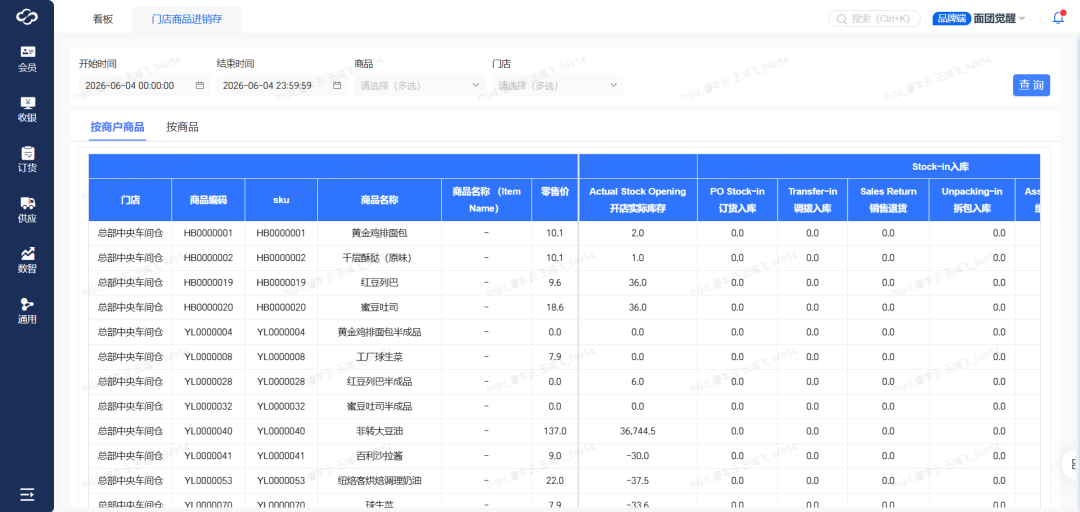
Task: Collapse the sidebar with menu icon
Action: coord(27,494)
